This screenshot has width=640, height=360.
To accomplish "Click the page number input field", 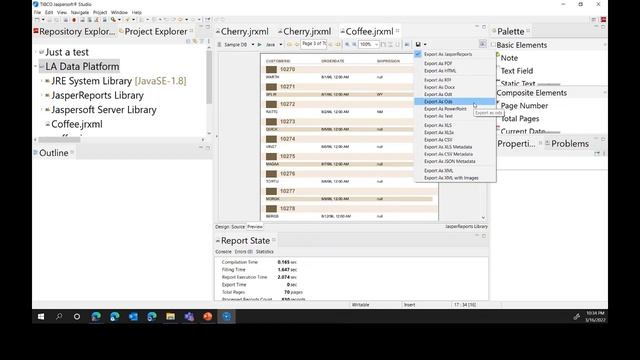I will (313, 44).
